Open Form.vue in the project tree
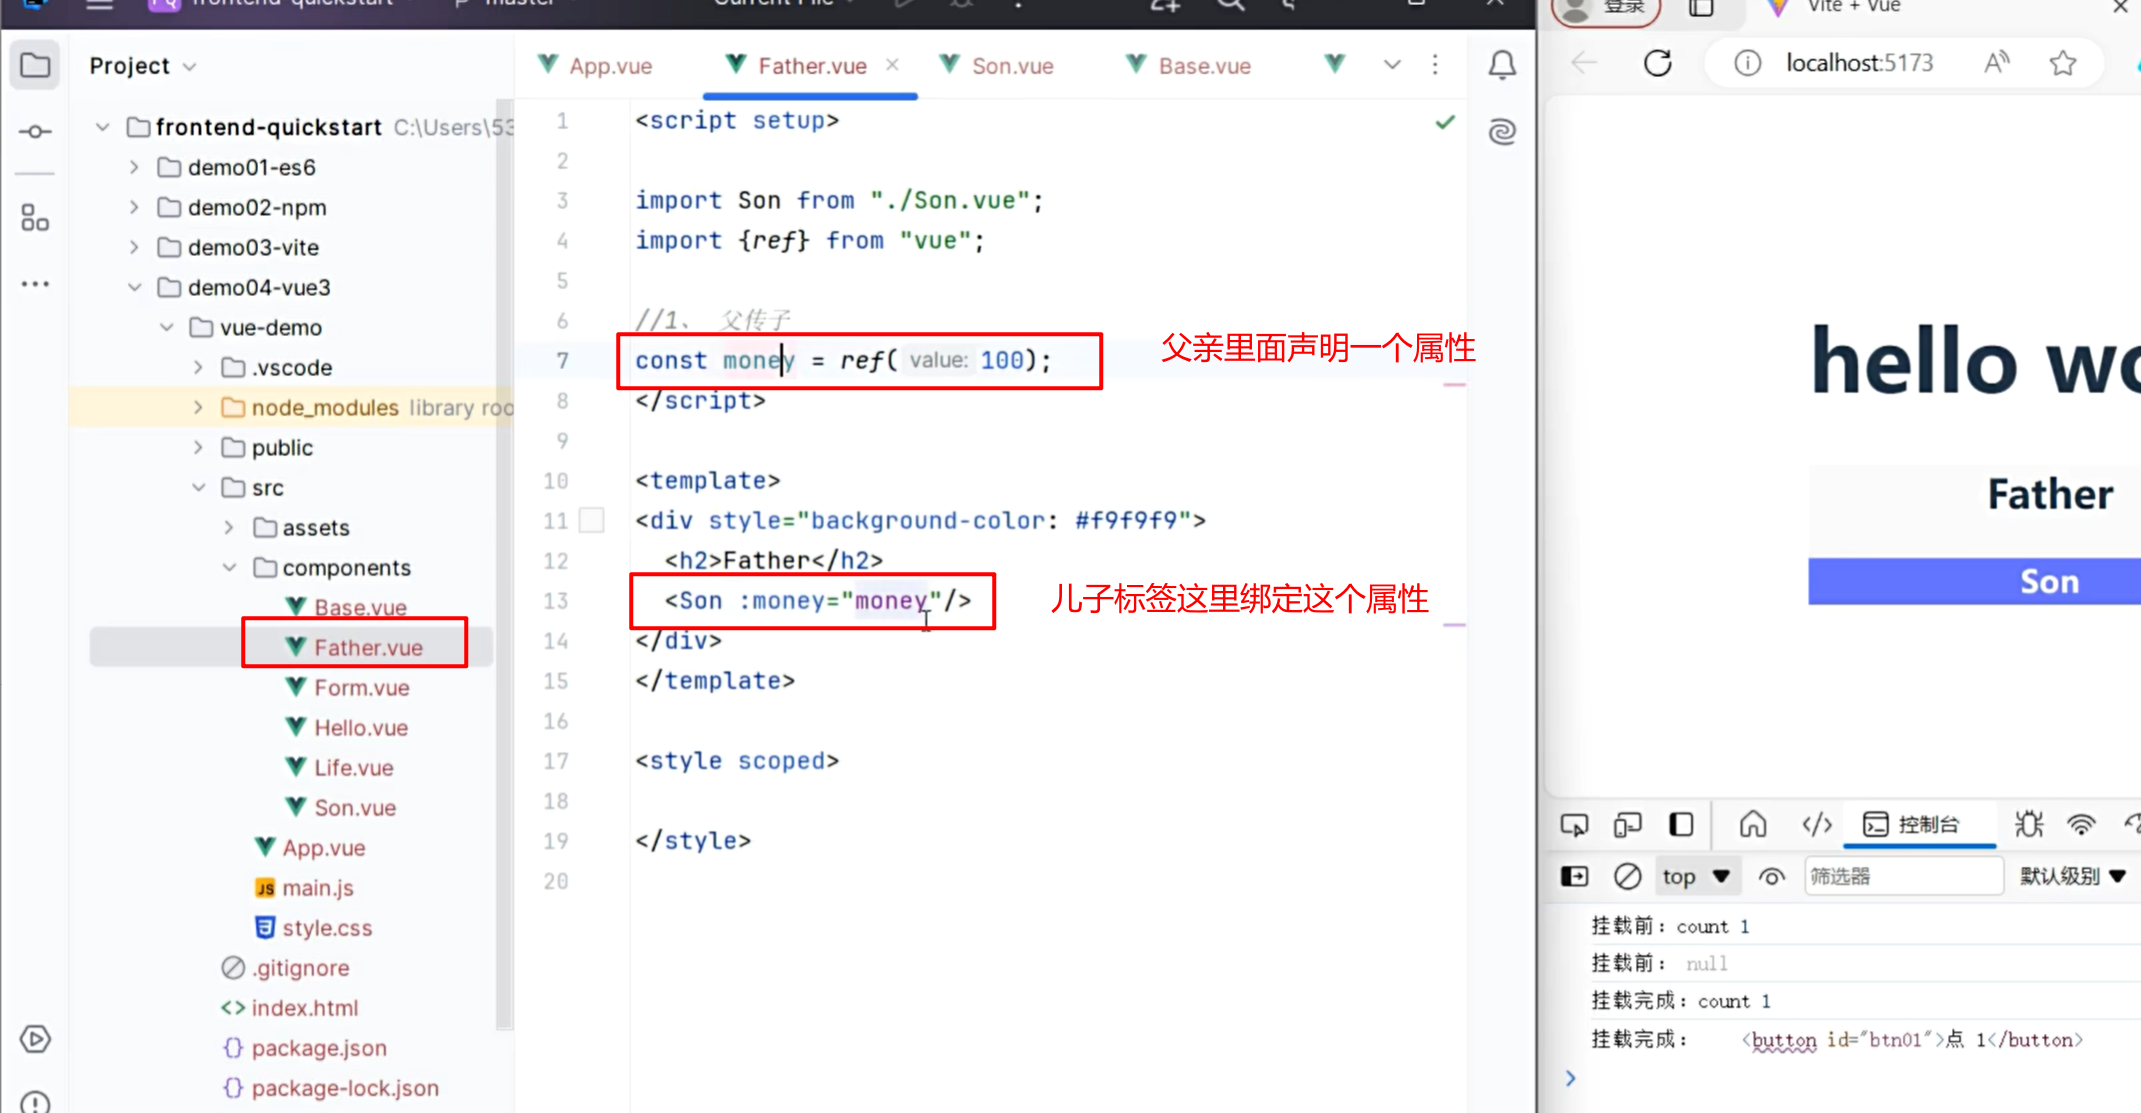 pyautogui.click(x=361, y=687)
